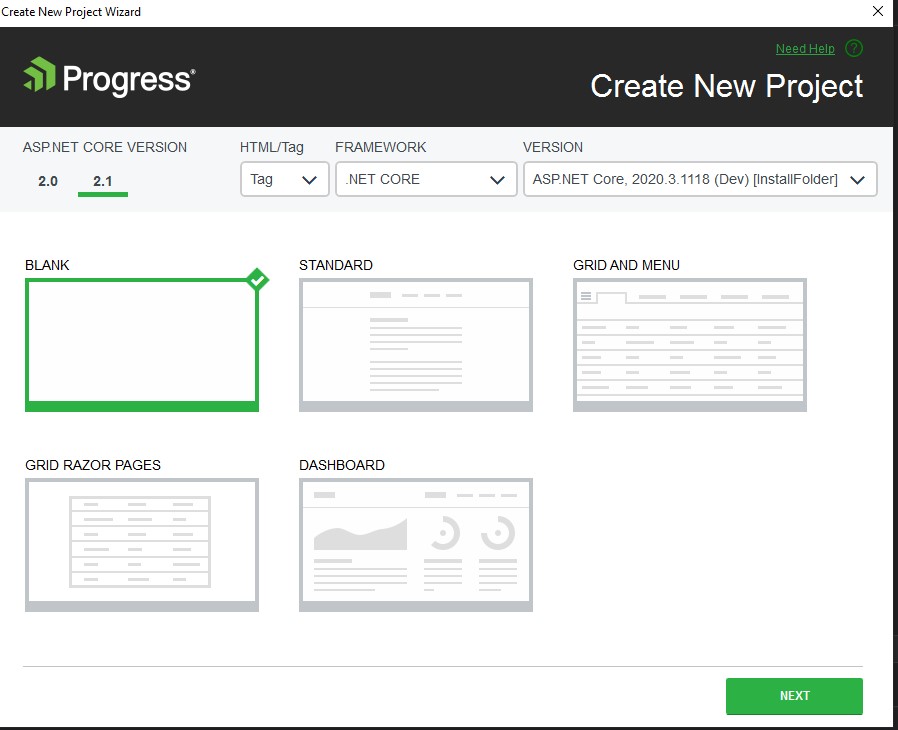Screen dimensions: 898x730
Task: Click the NEXT button
Action: point(794,696)
